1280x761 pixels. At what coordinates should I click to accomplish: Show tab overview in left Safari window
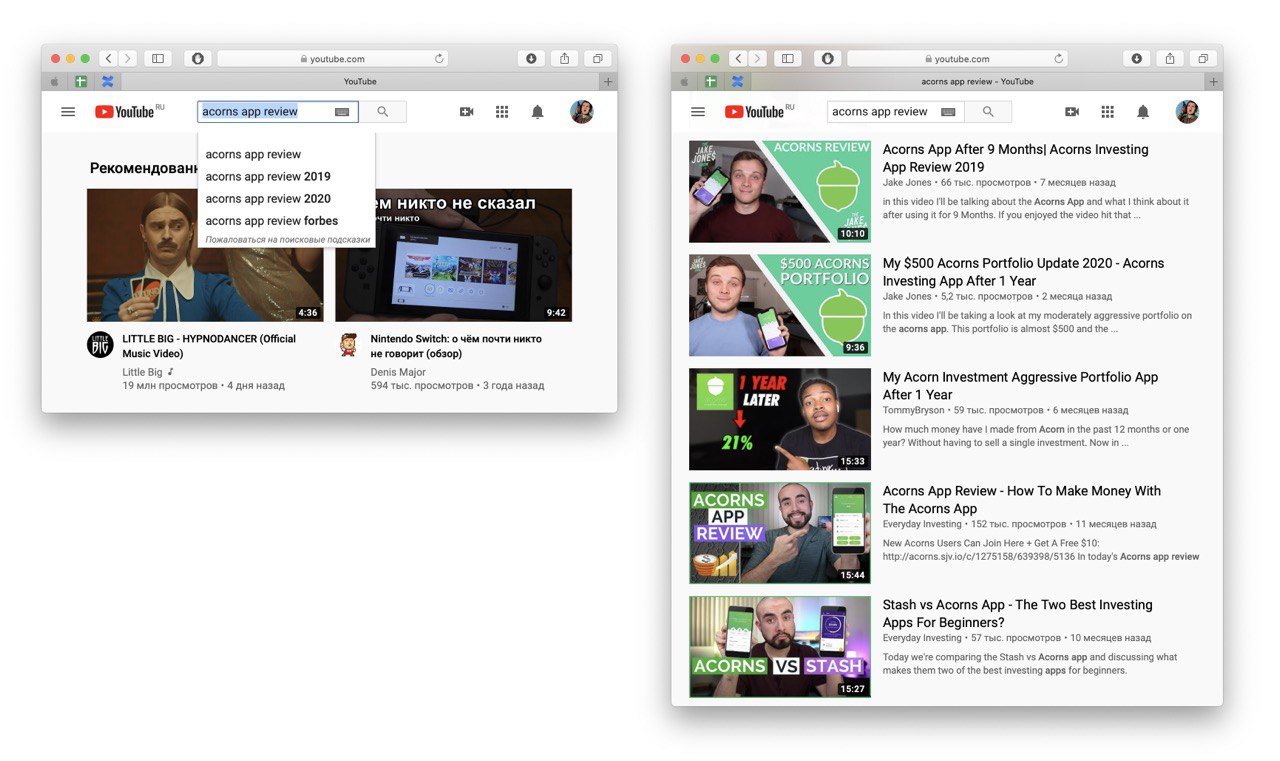598,59
